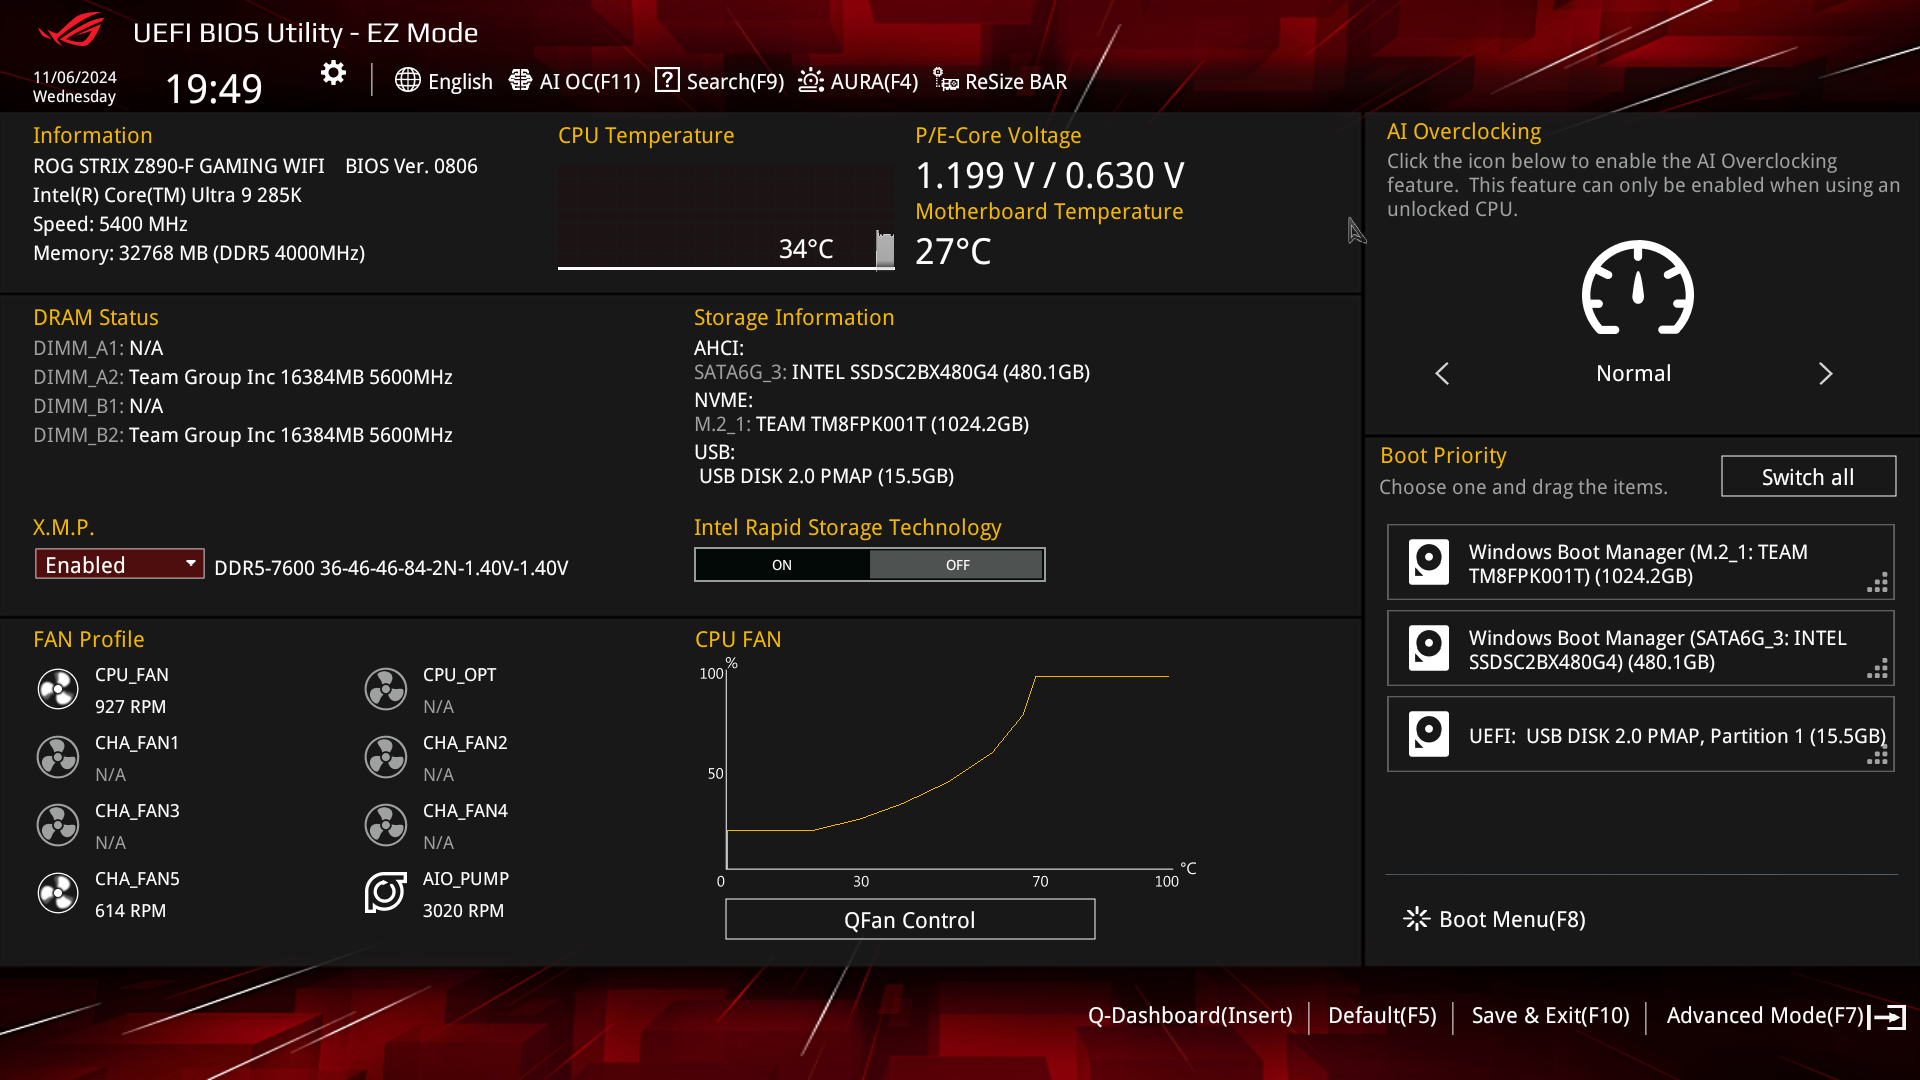The width and height of the screenshot is (1920, 1080).
Task: Open Boot Menu(F8)
Action: [x=1495, y=919]
